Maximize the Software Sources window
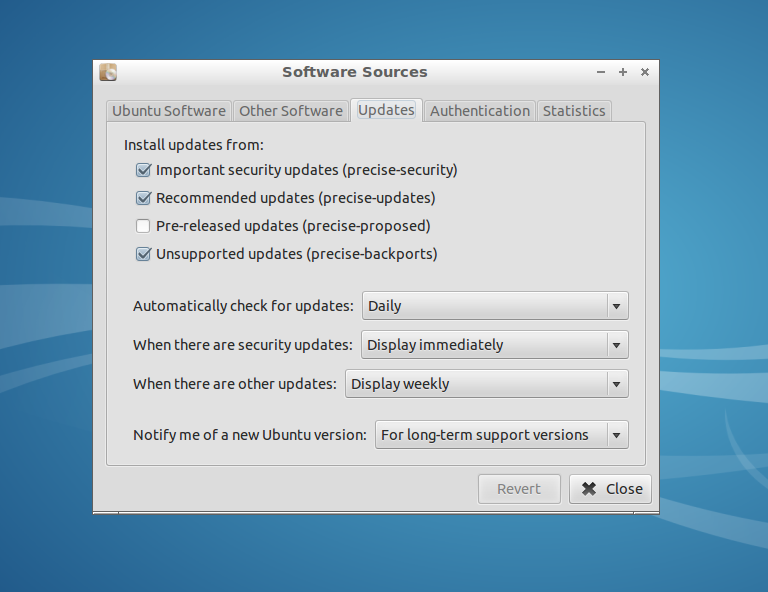768x592 pixels. tap(623, 72)
